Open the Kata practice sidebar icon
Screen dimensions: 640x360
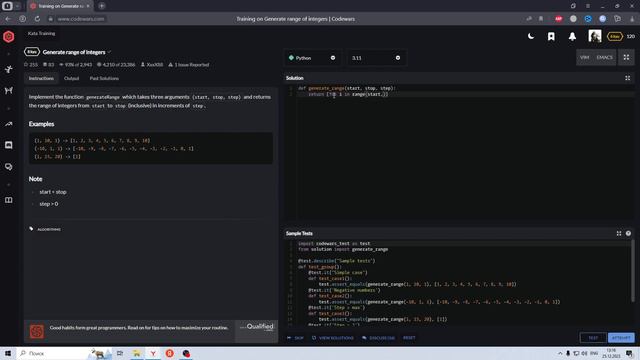tap(9, 69)
